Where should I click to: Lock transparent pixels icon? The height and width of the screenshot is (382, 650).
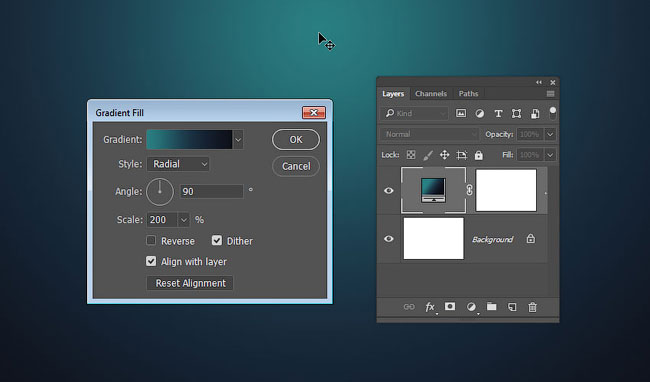point(411,155)
